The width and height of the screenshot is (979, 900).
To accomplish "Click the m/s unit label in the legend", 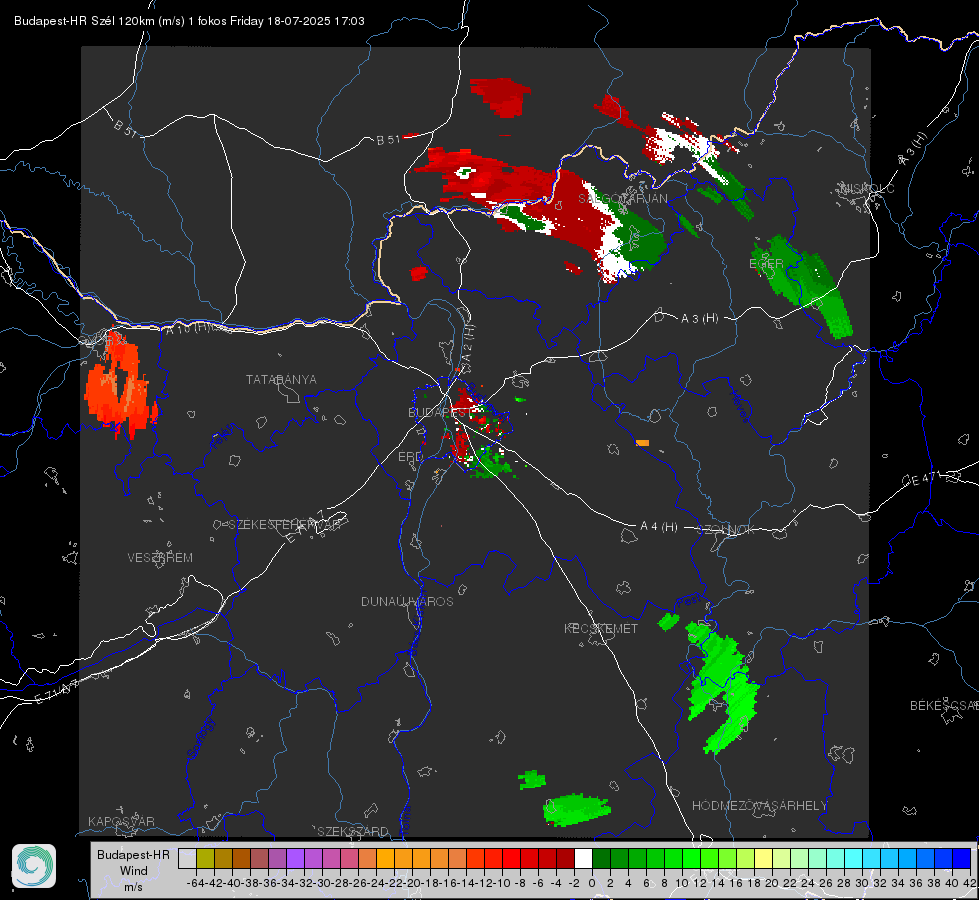I will [x=133, y=886].
